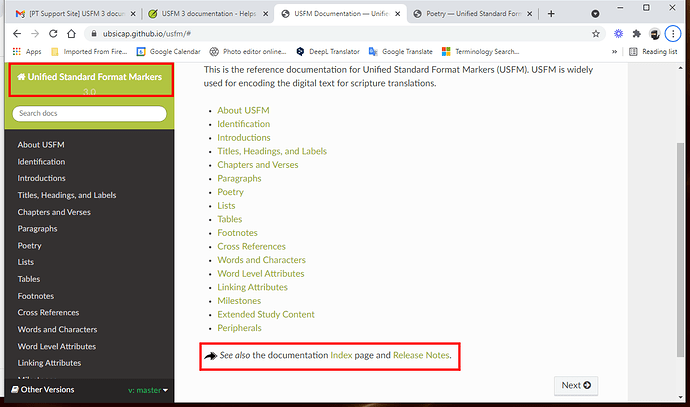Open Google Calendar bookmark

169,51
